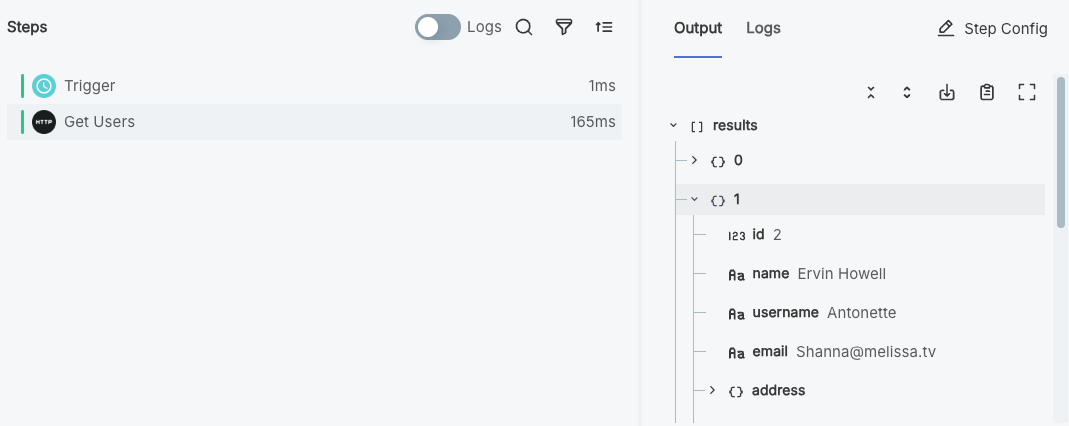Click the object icon beside 0
The image size is (1069, 426).
717,162
